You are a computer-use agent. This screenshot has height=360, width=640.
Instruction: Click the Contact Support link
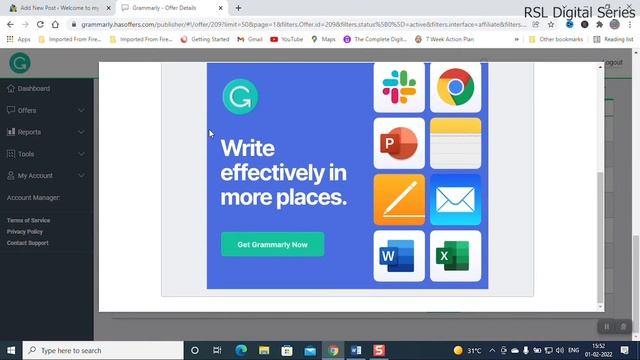coord(27,243)
